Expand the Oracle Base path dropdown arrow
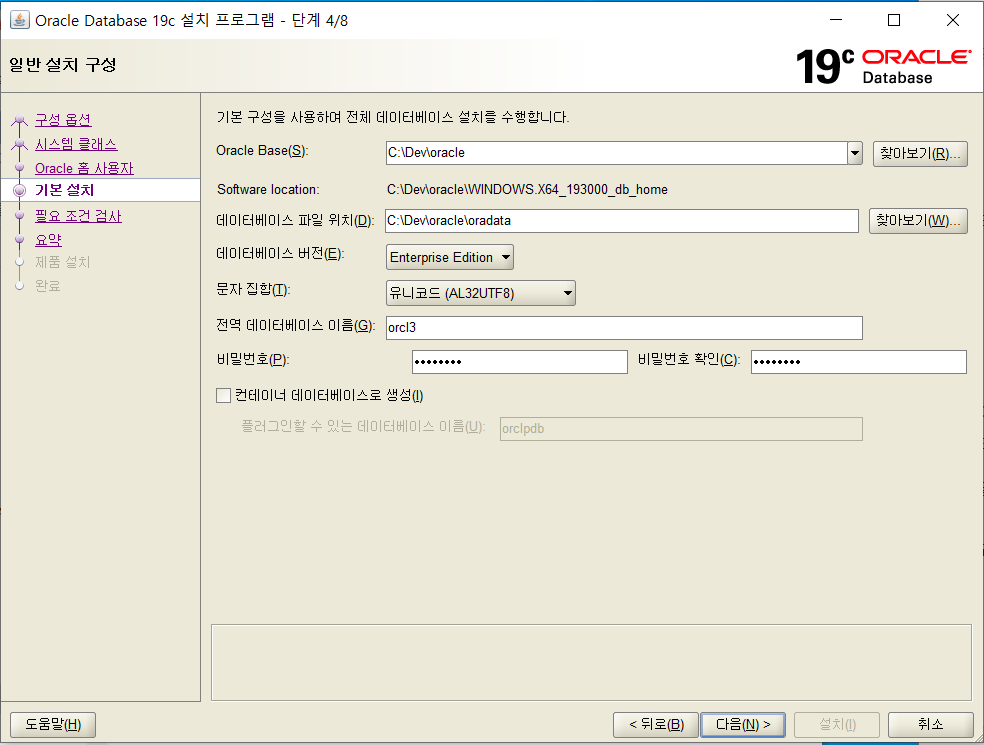The width and height of the screenshot is (984, 745). tap(855, 153)
